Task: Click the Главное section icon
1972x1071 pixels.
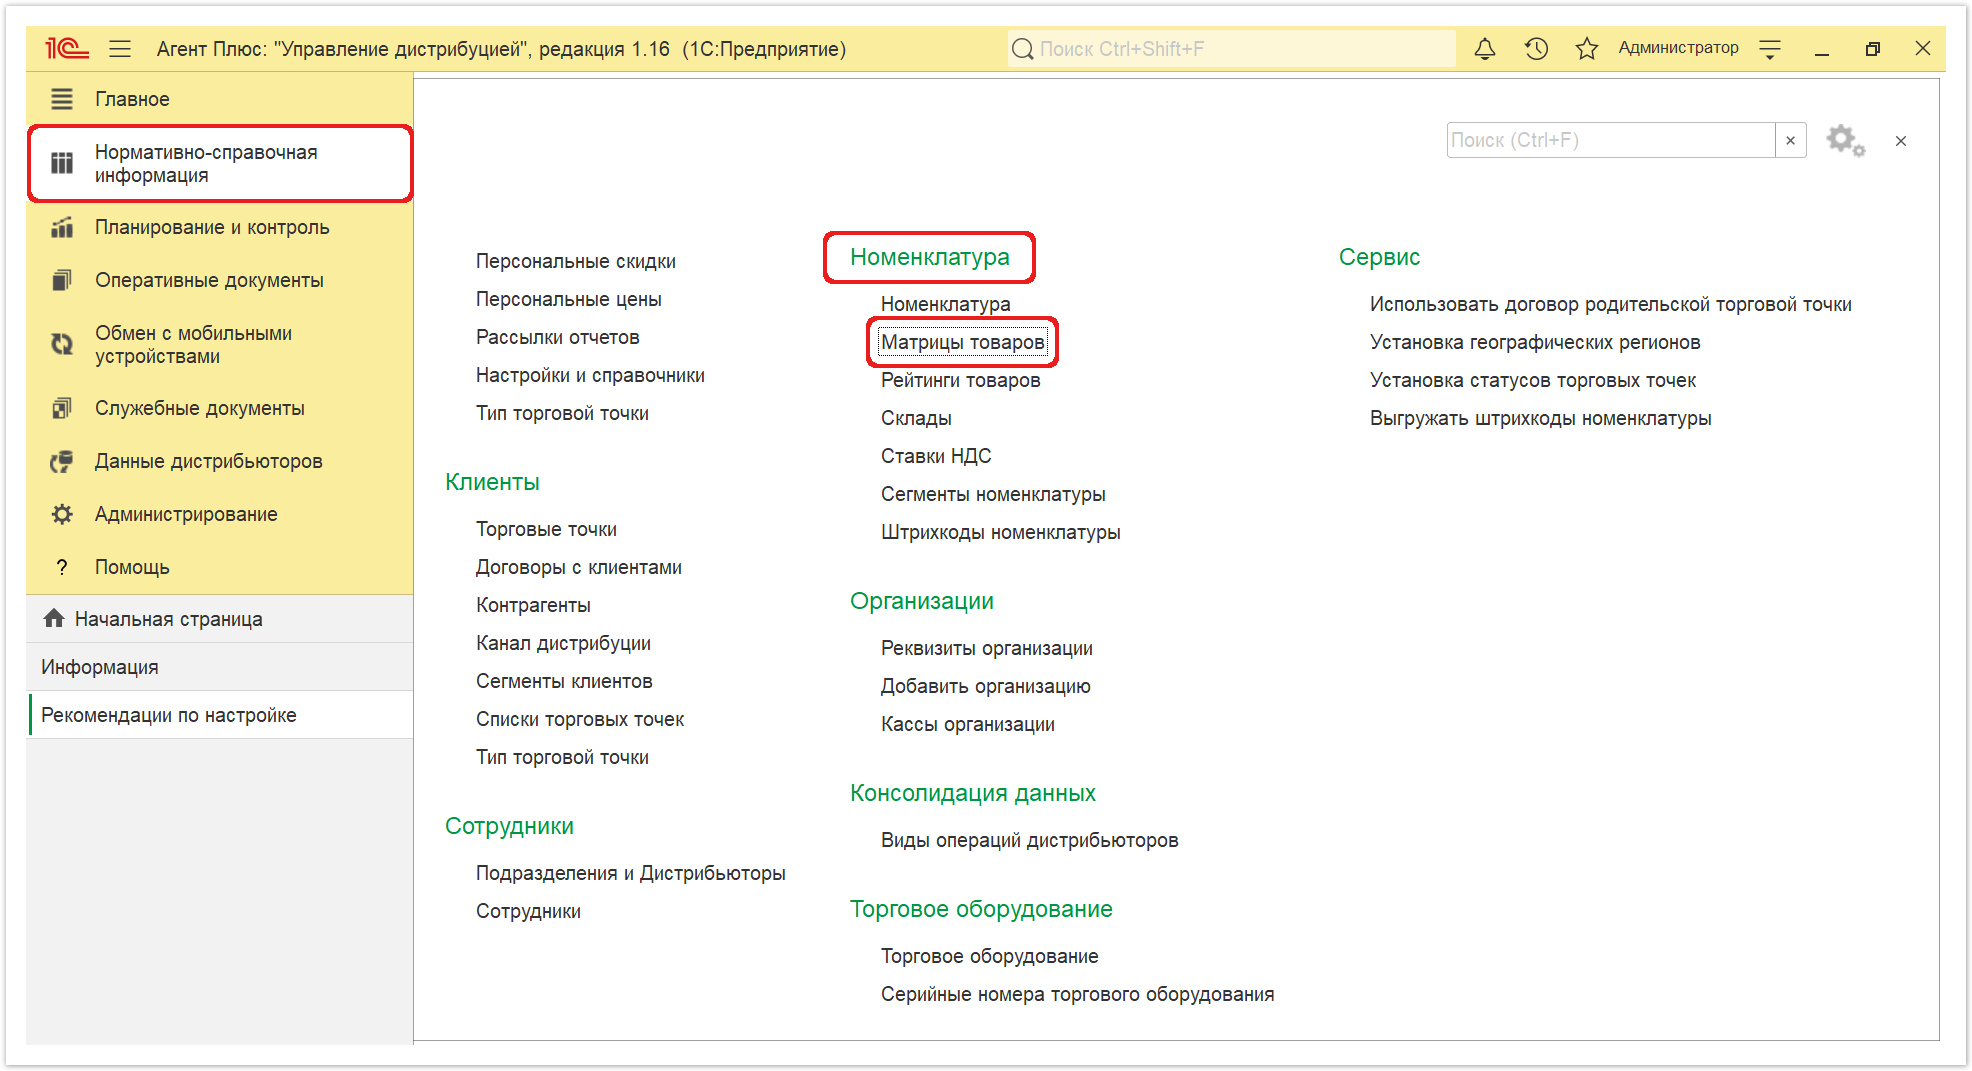Action: point(62,99)
